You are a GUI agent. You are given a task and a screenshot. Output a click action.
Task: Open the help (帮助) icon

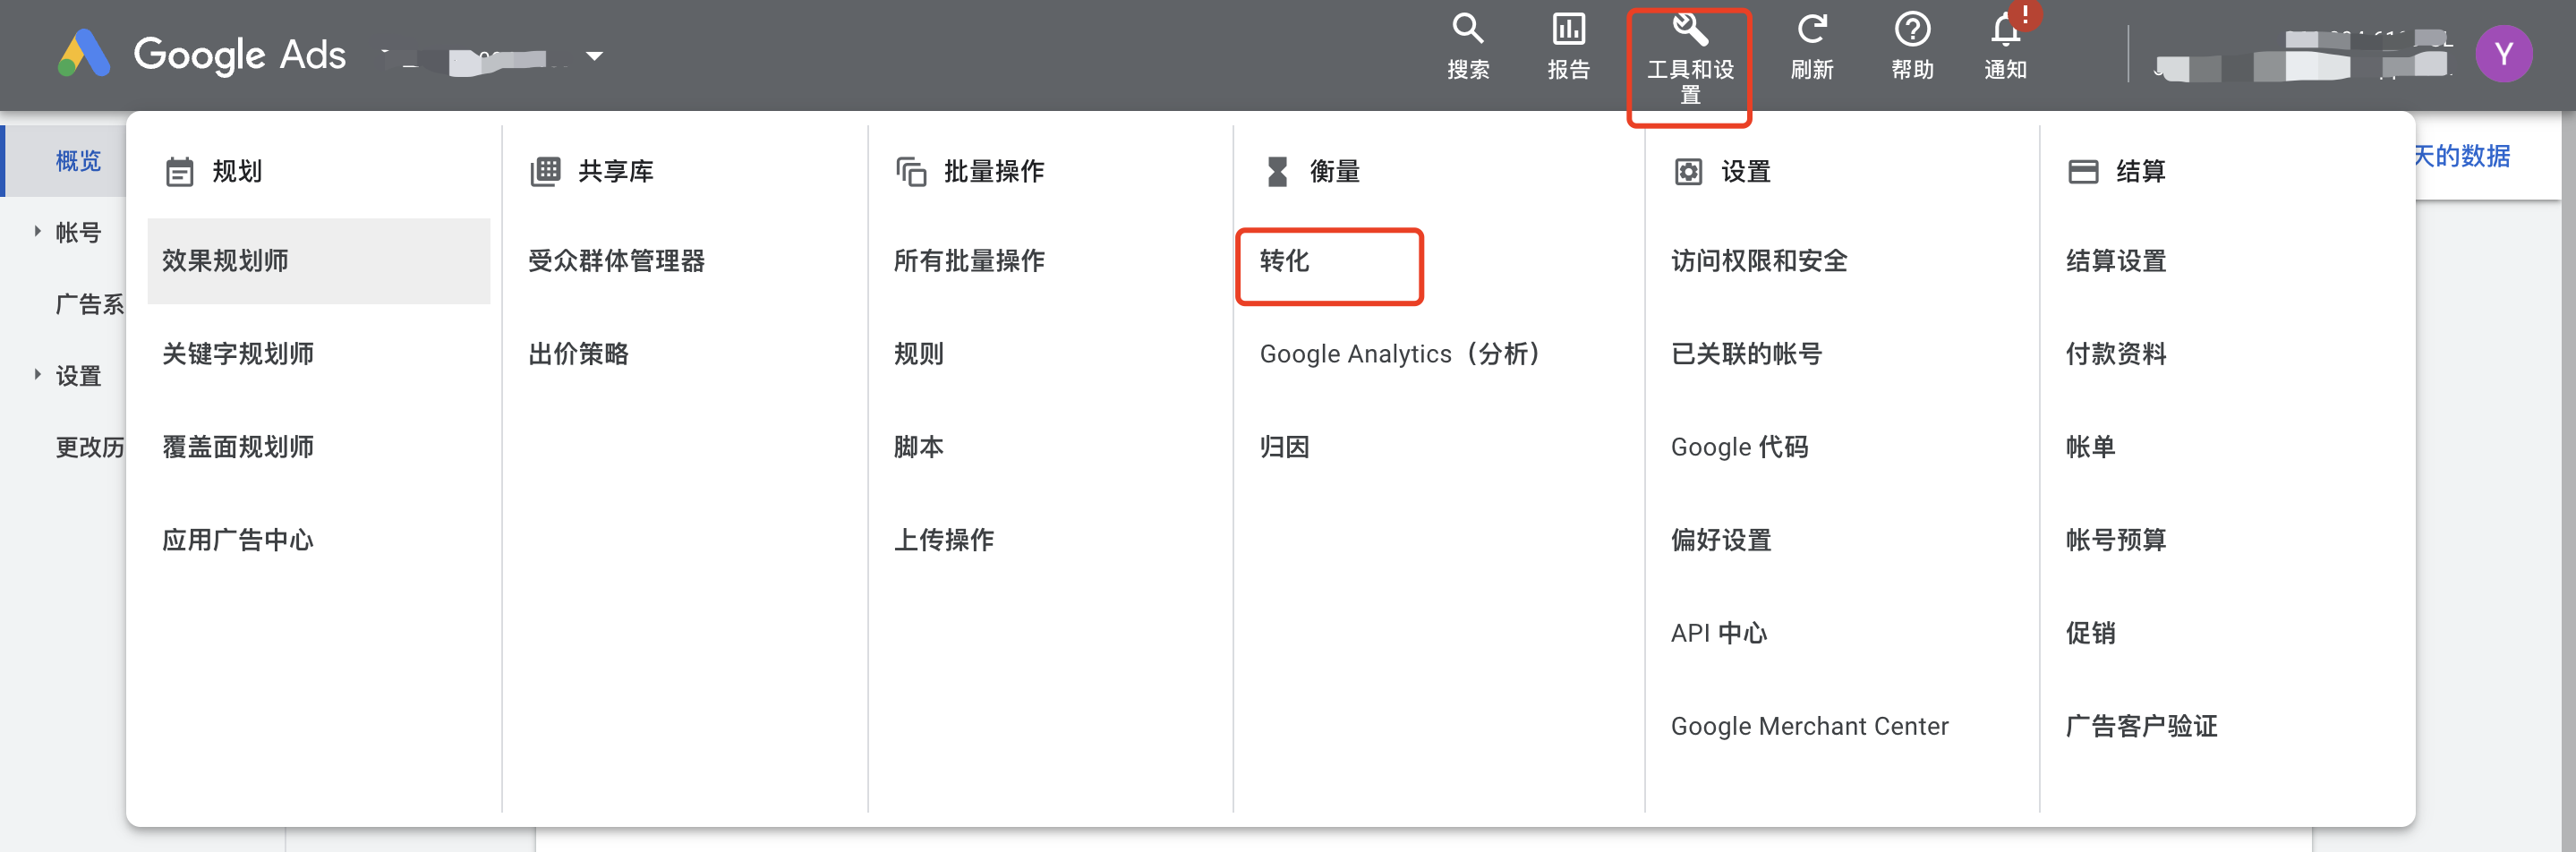coord(1912,47)
